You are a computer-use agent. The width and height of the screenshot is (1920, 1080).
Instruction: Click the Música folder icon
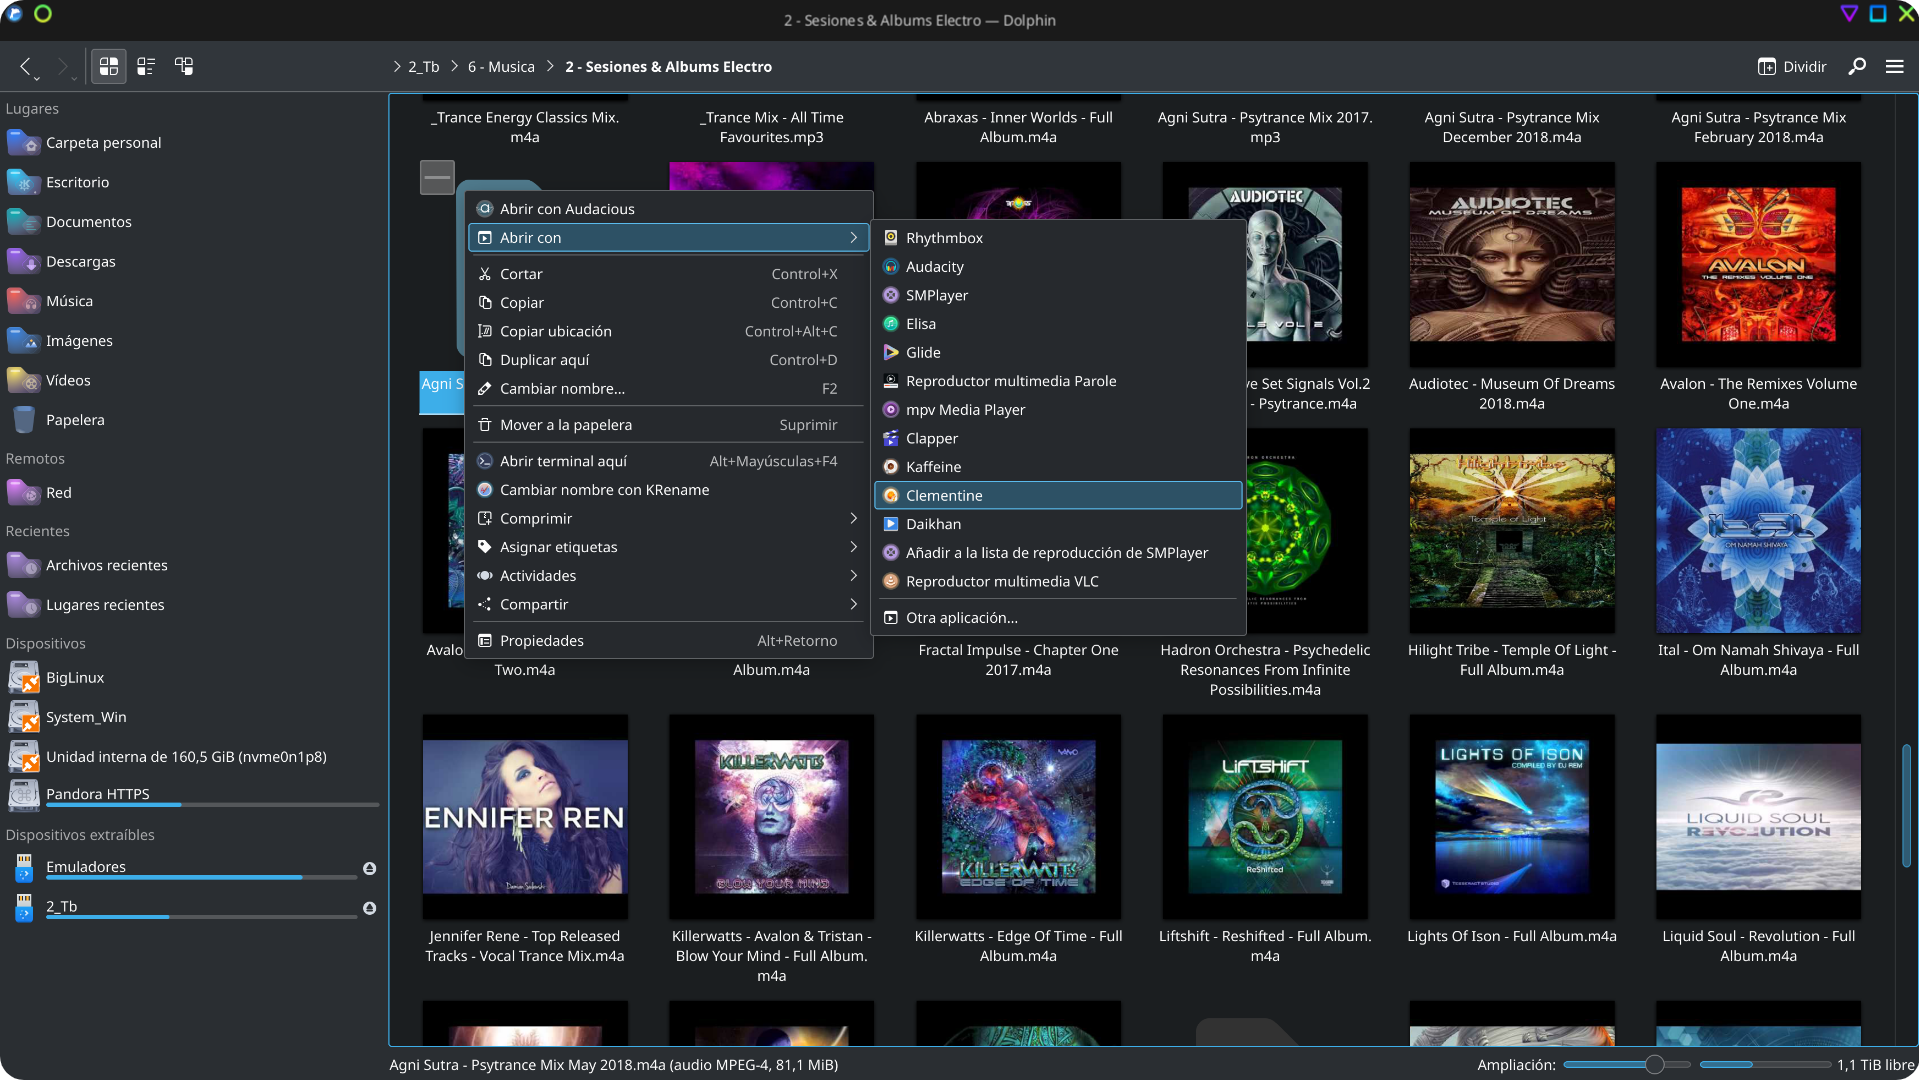[x=23, y=301]
